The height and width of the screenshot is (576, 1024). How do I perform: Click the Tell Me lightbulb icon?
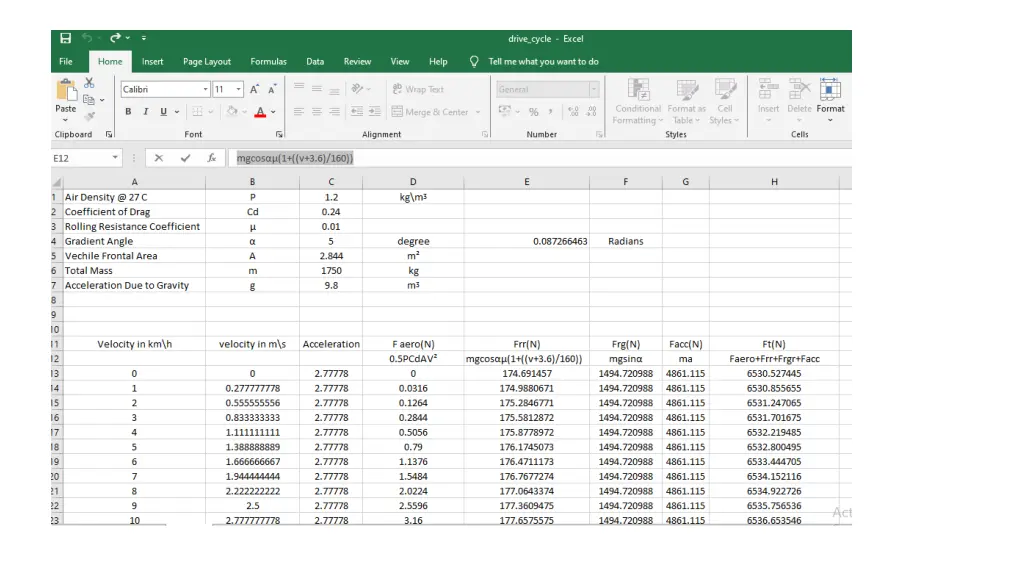[474, 61]
